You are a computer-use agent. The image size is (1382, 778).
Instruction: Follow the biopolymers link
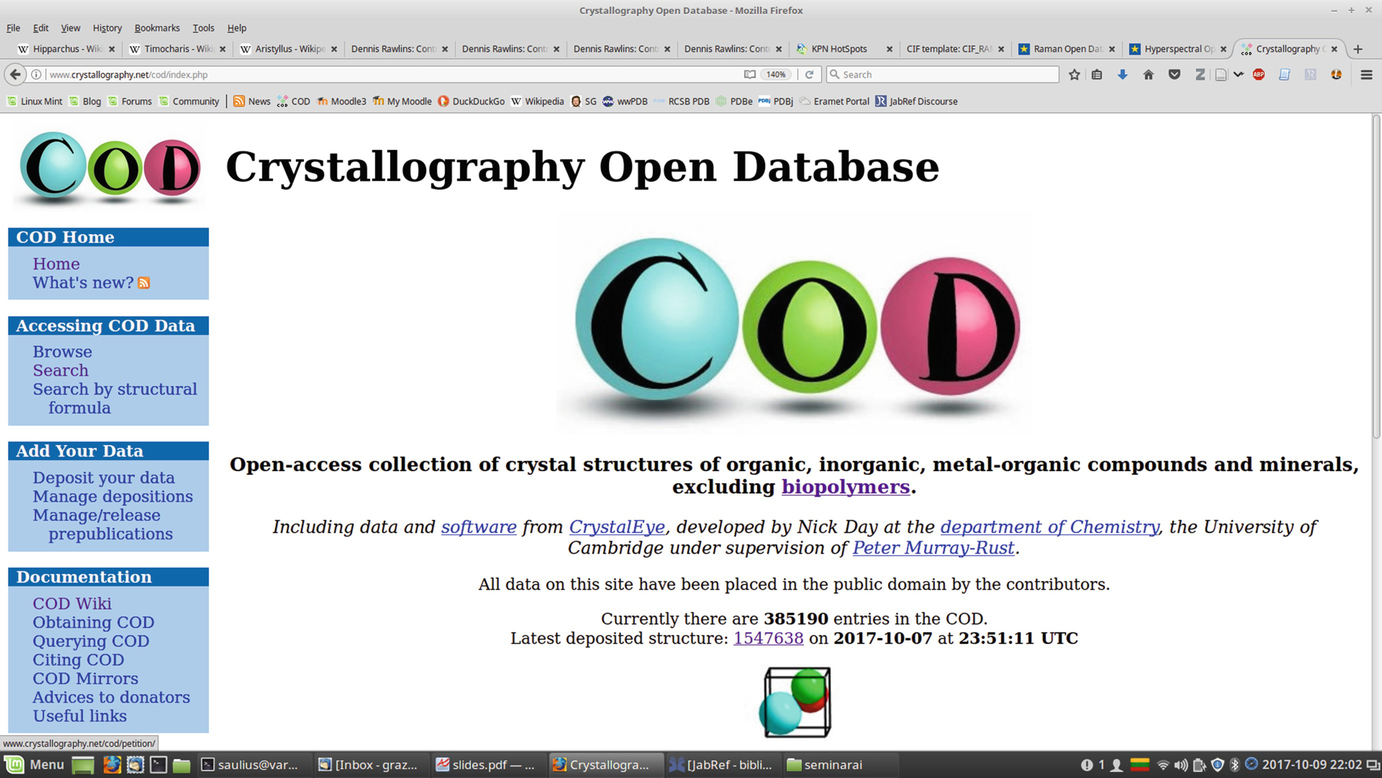(845, 487)
